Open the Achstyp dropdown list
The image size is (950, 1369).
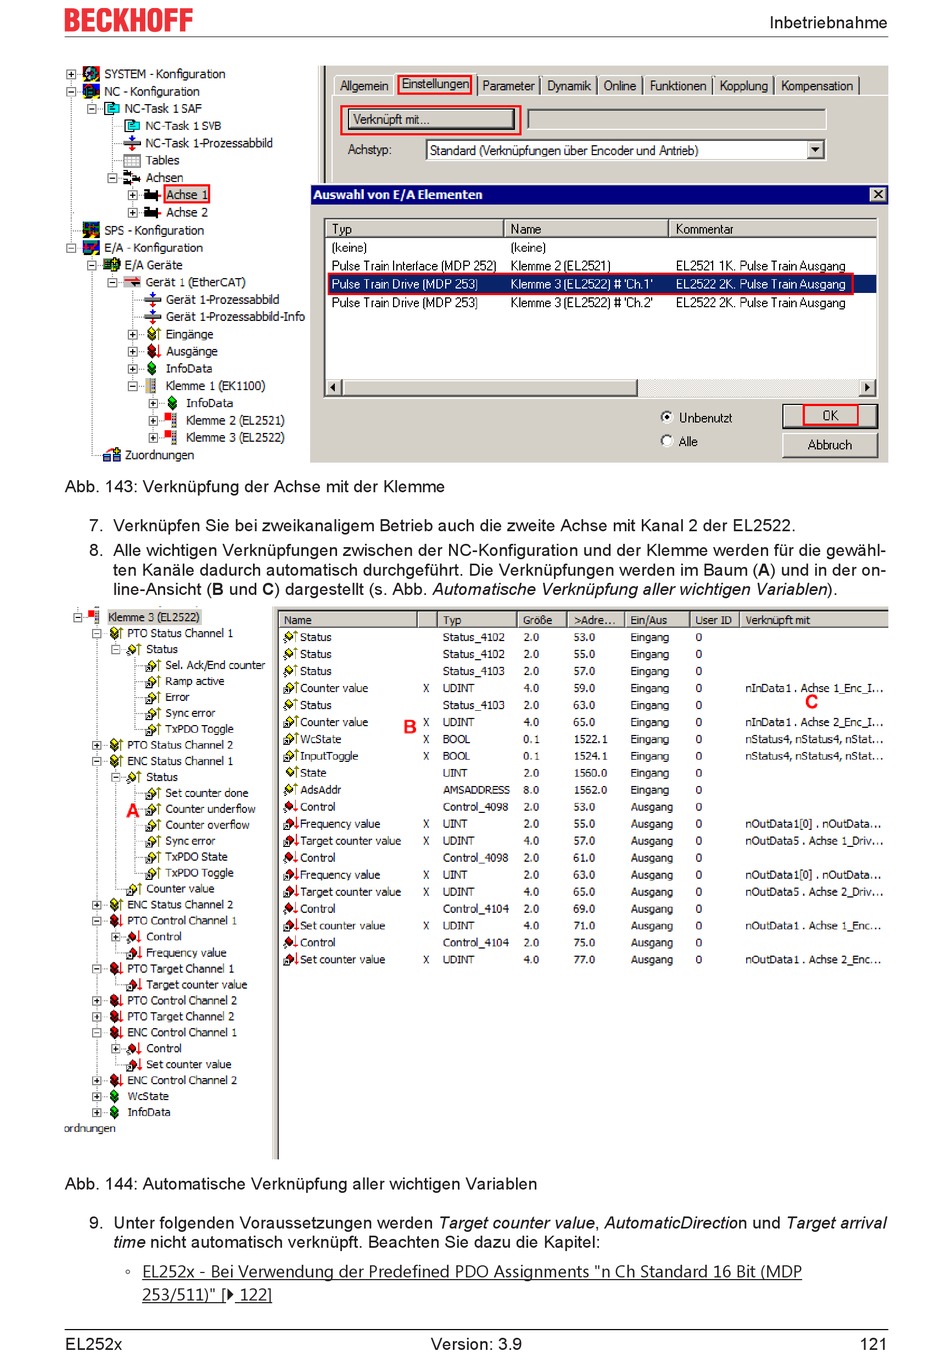(x=816, y=150)
